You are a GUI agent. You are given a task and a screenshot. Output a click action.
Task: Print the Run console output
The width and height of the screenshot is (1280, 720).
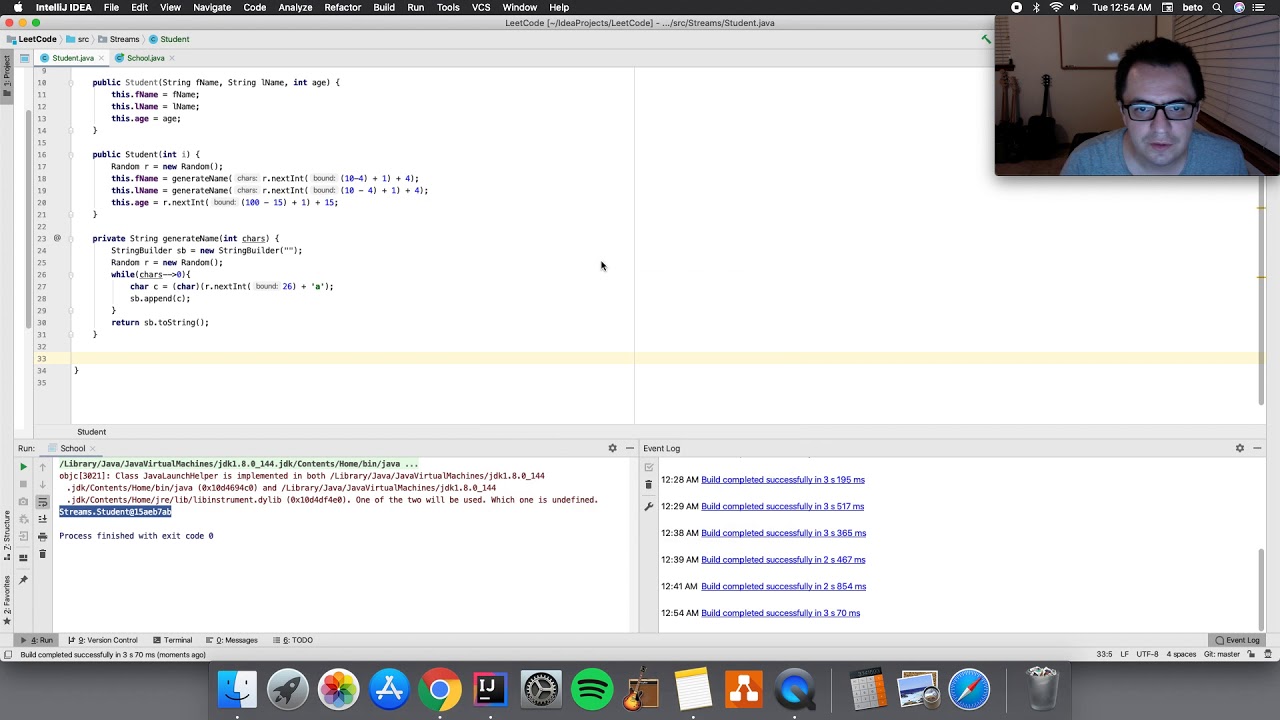[x=42, y=537]
